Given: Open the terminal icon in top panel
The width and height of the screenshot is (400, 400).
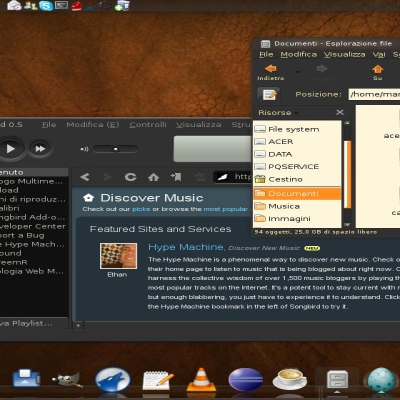Looking at the screenshot, I should click(61, 5).
